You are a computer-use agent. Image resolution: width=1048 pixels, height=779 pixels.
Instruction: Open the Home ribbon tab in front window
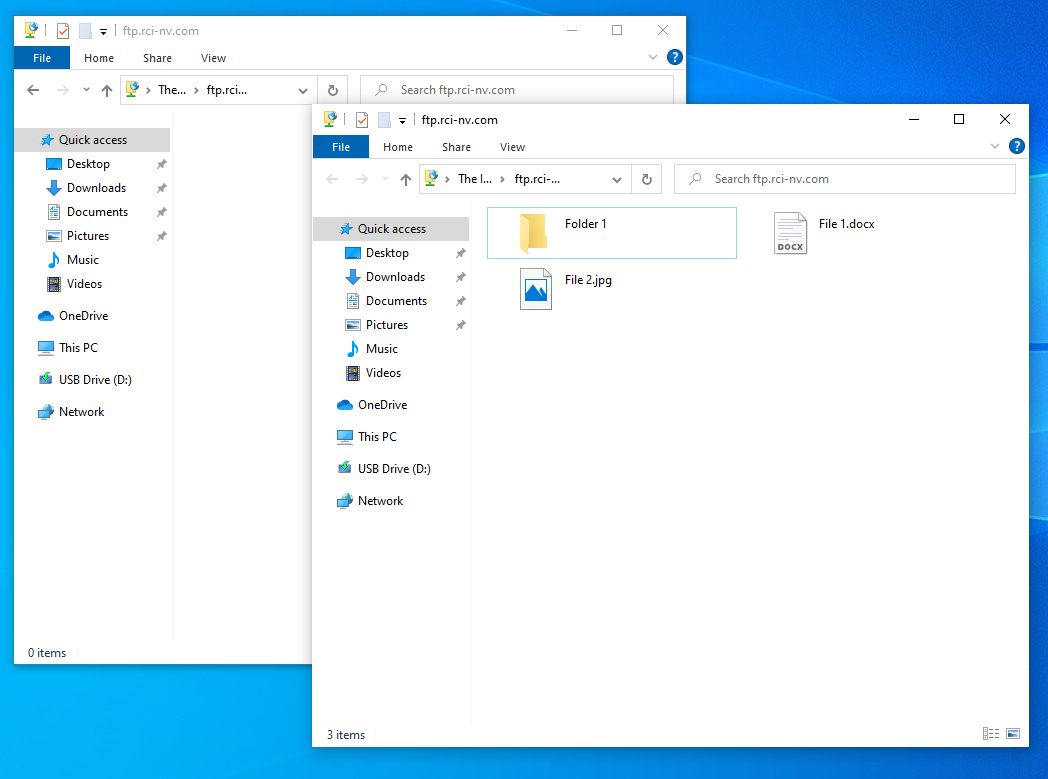click(x=398, y=147)
